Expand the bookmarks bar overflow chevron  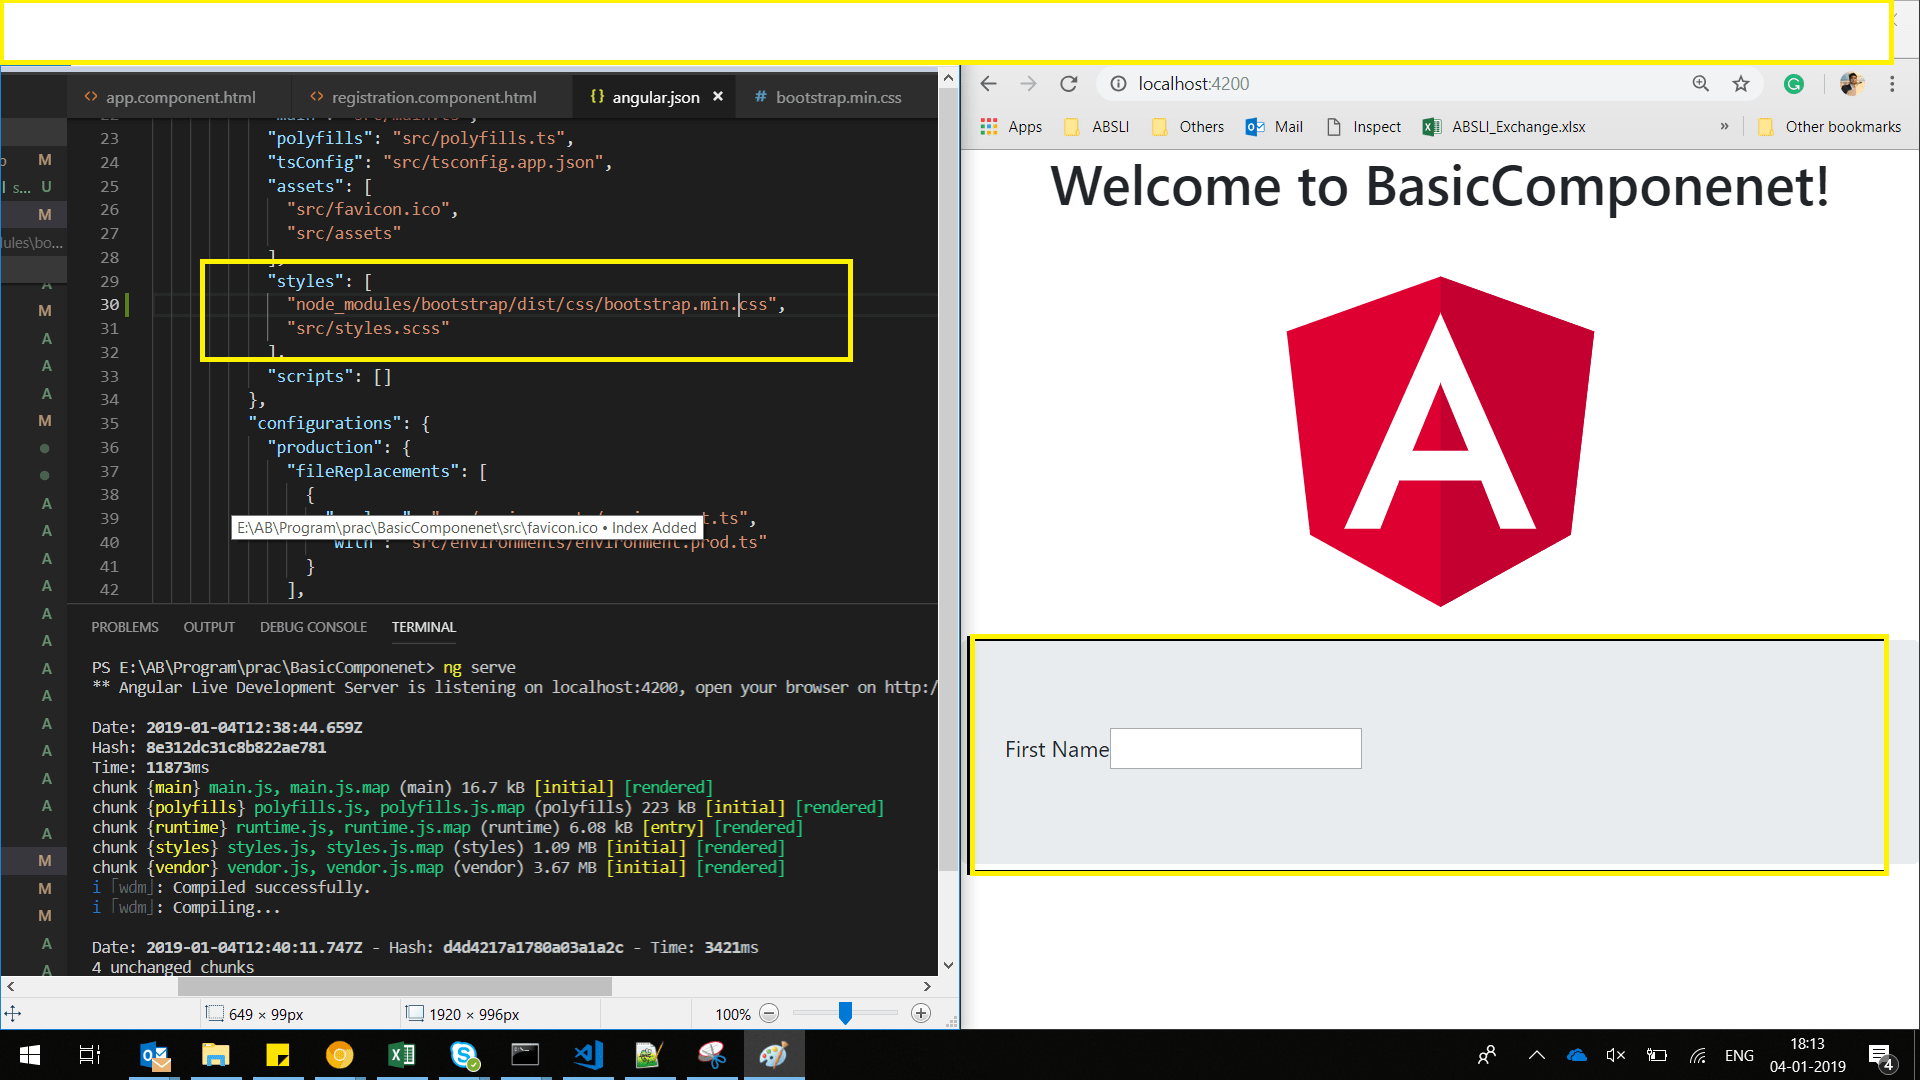pyautogui.click(x=1724, y=127)
